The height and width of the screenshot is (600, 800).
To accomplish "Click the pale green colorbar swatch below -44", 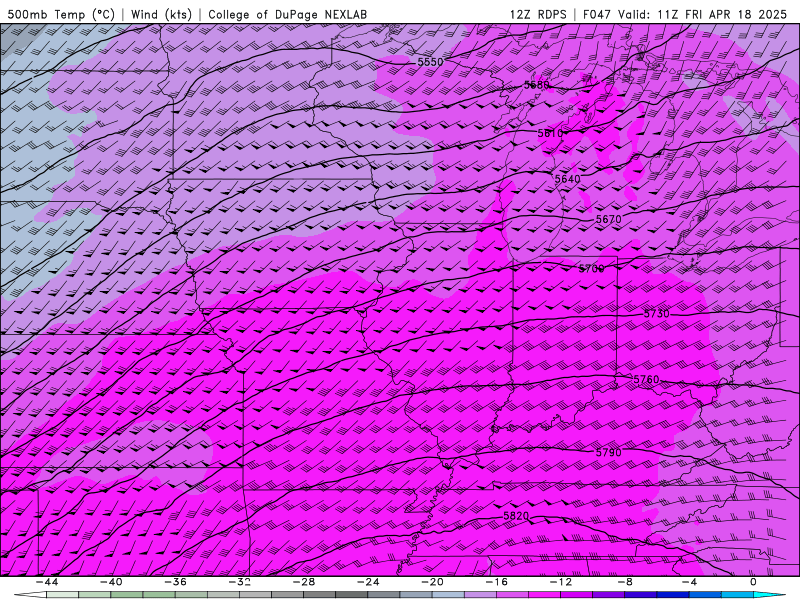I will coord(62,595).
